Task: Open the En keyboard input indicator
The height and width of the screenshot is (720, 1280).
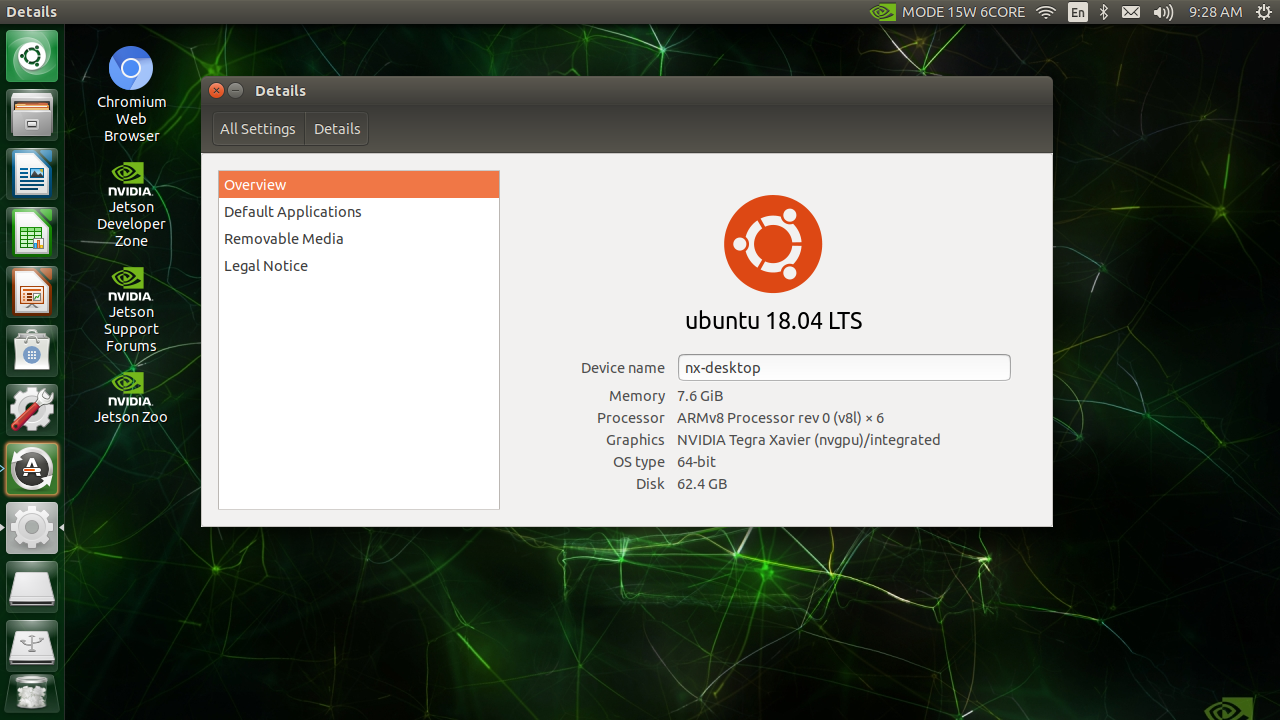Action: 1077,12
